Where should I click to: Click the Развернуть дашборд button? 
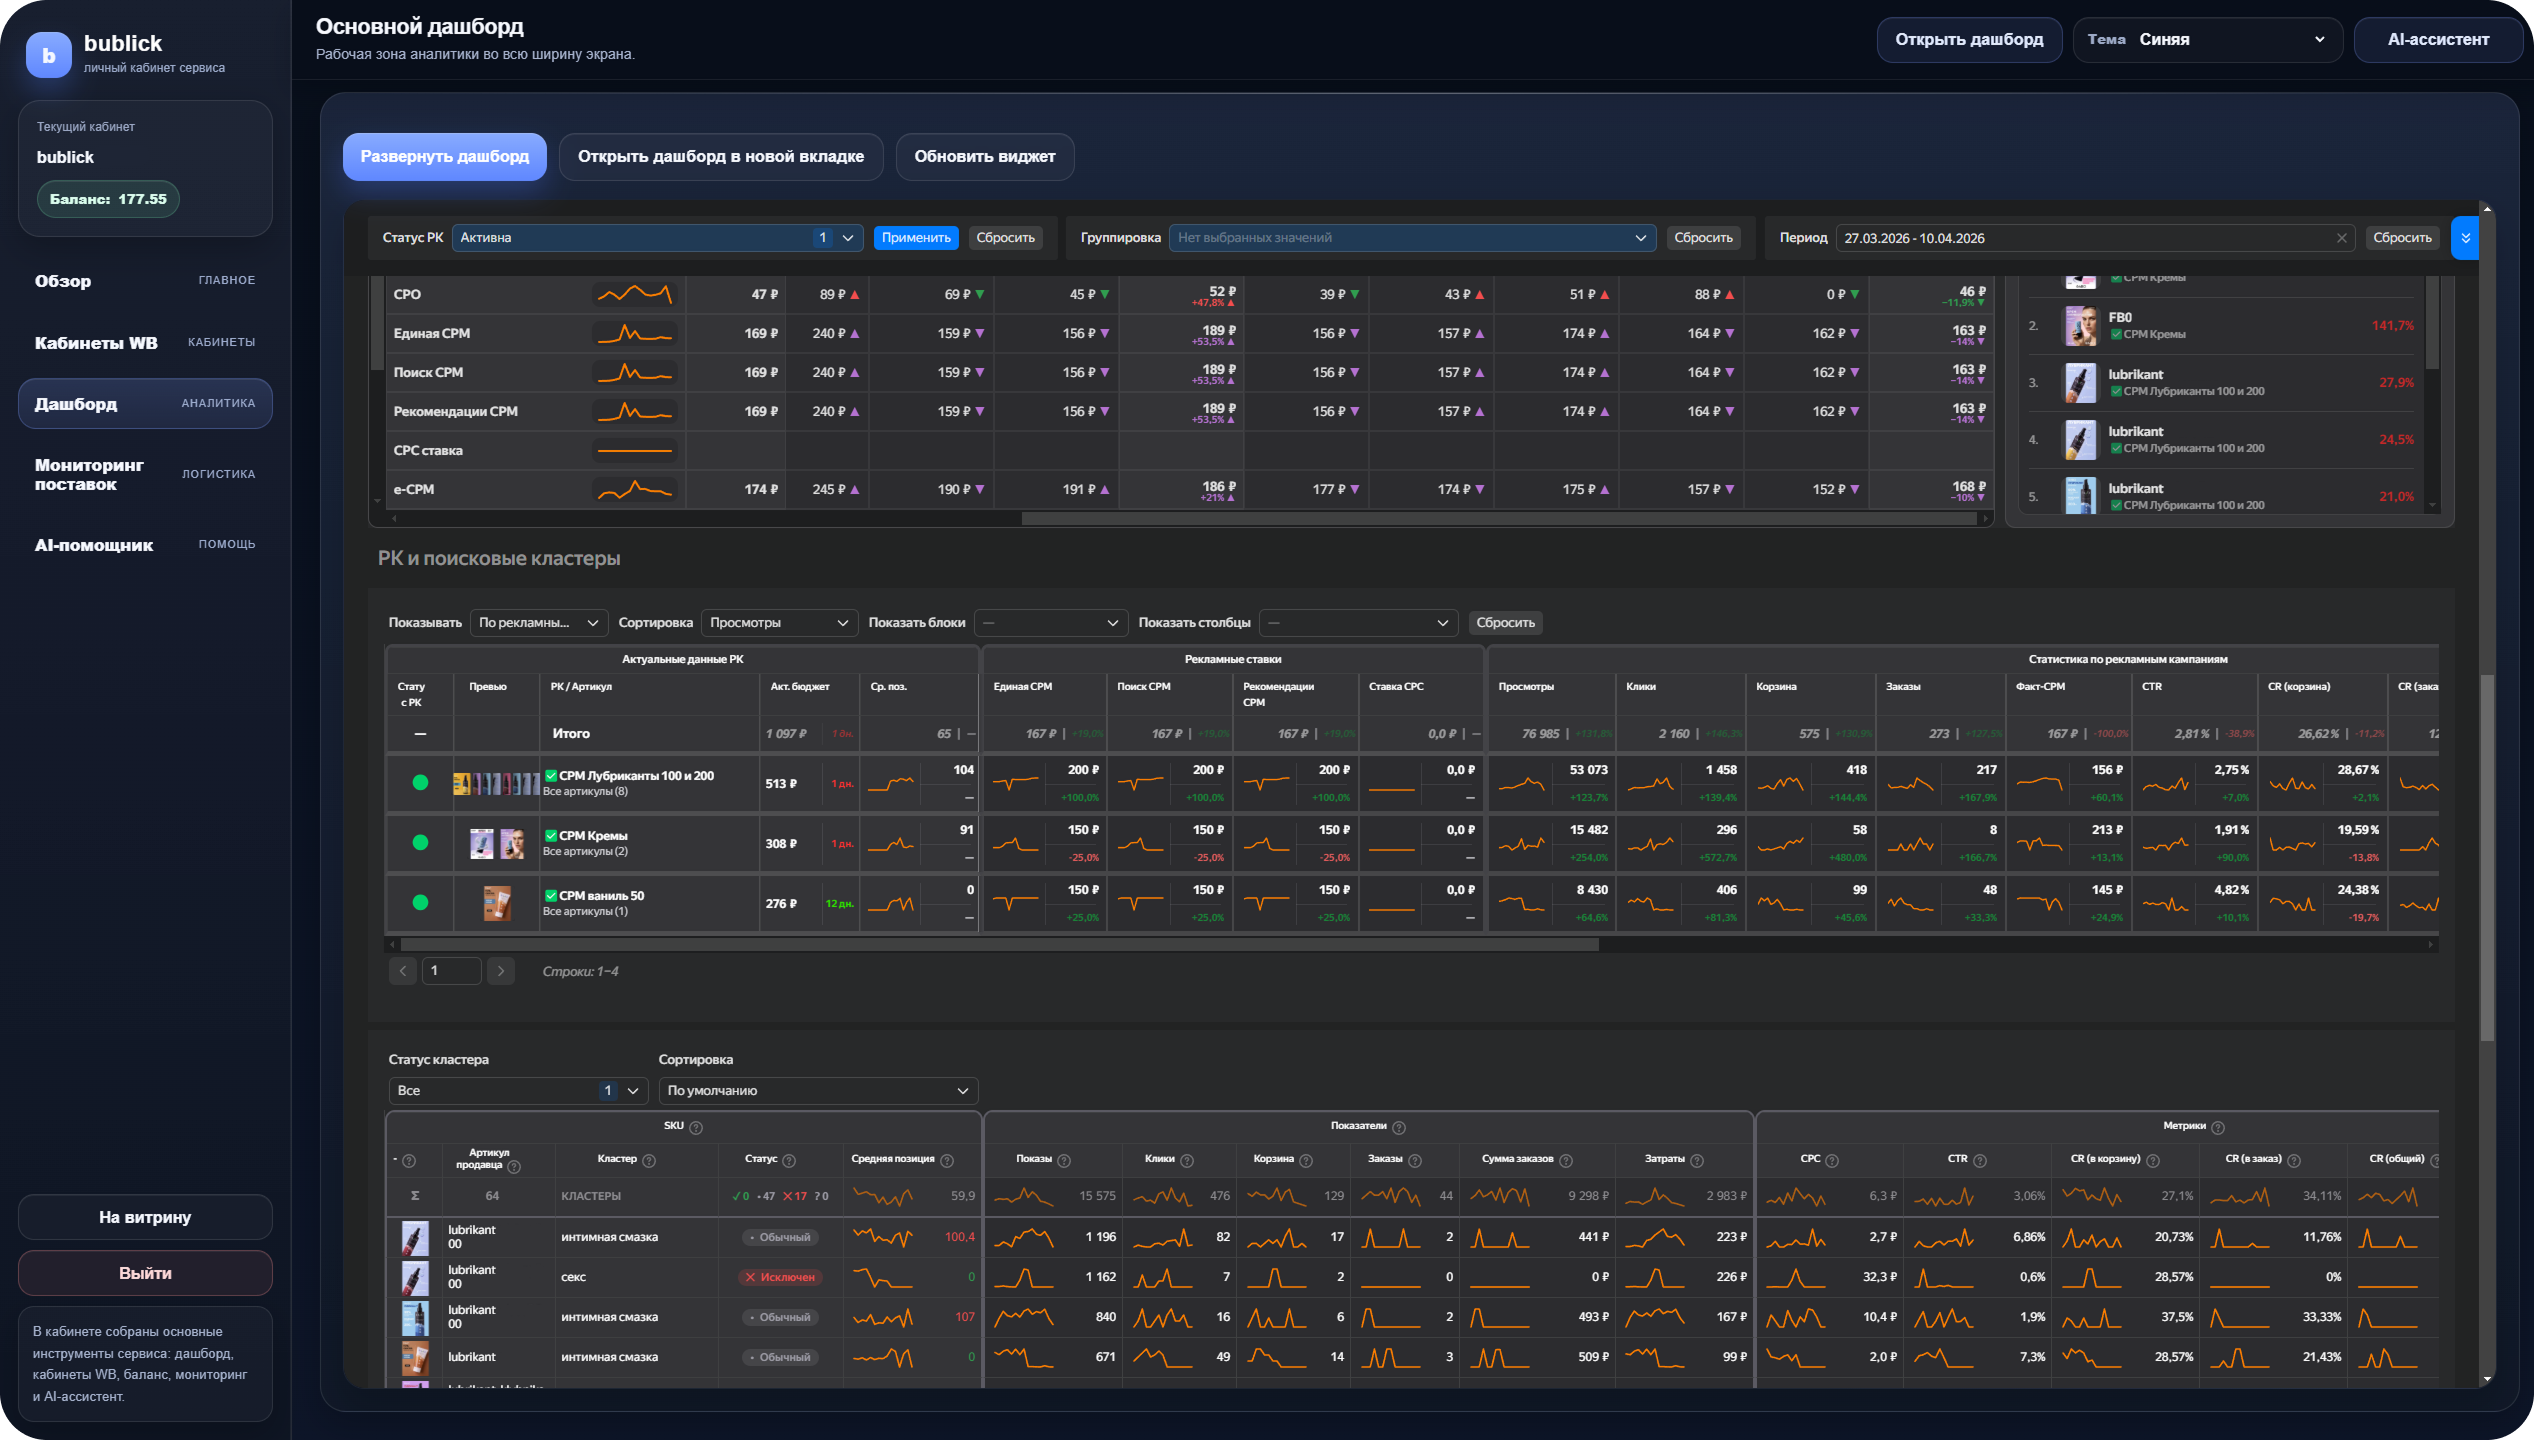(x=444, y=157)
